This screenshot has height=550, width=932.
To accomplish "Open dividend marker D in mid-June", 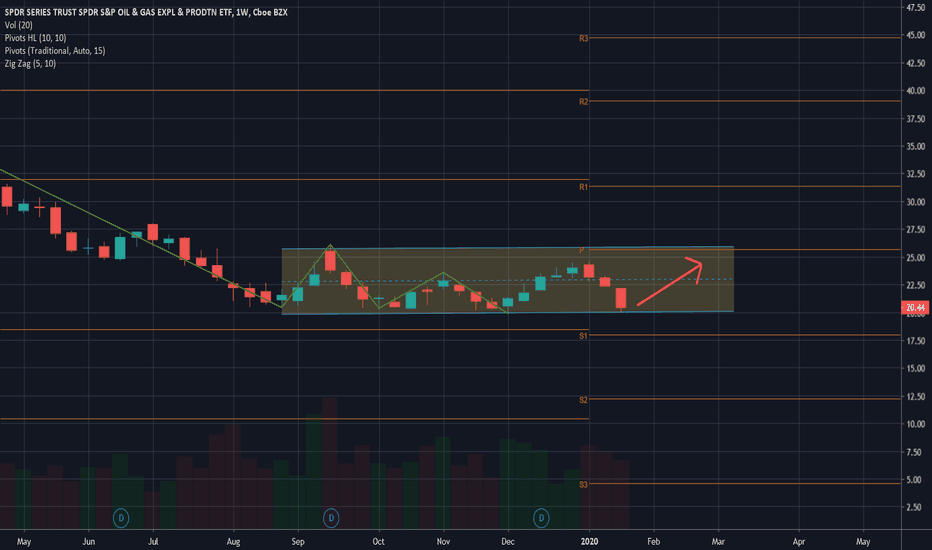I will click(121, 518).
